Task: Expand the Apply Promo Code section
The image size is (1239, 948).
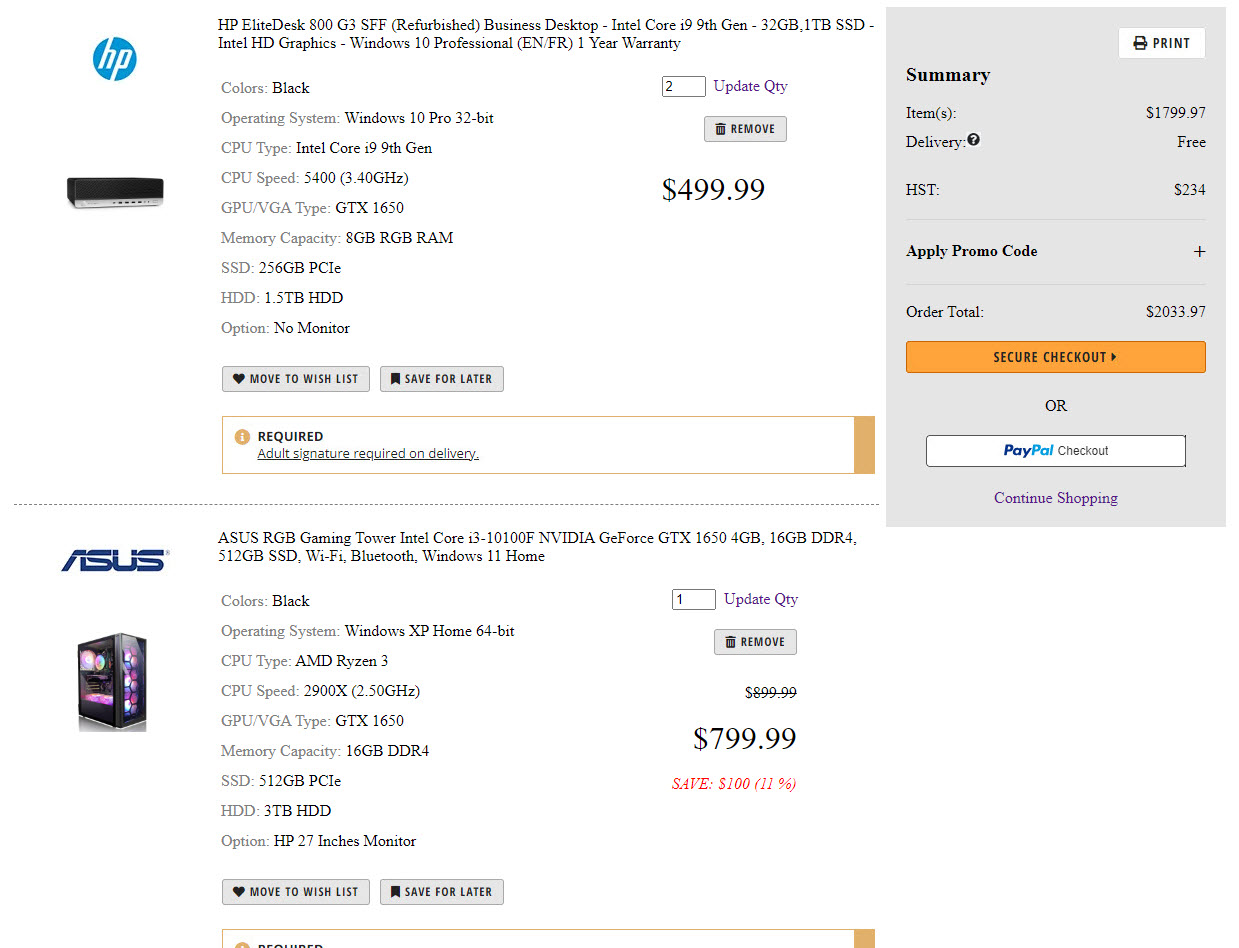Action: pyautogui.click(x=1199, y=251)
